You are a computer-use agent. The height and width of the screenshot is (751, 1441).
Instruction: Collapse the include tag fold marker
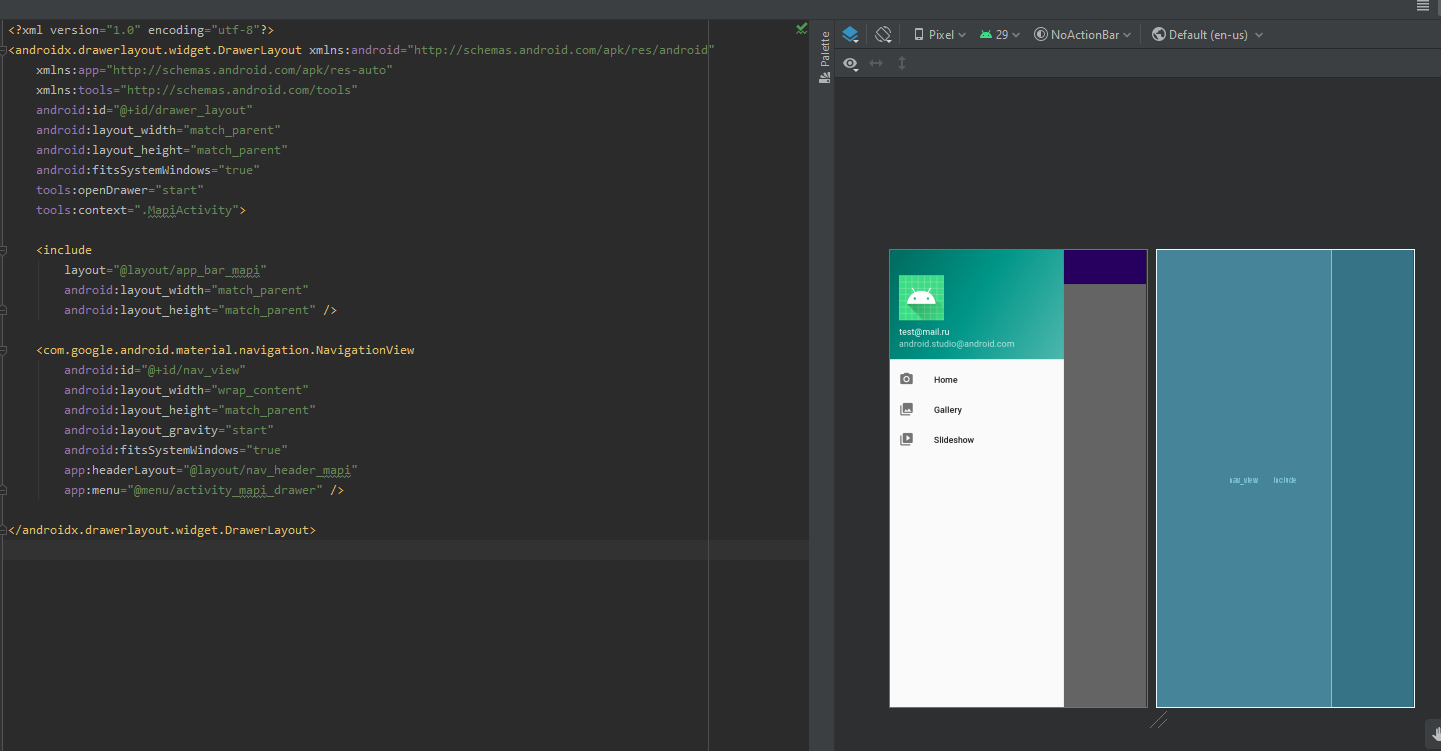coord(4,250)
